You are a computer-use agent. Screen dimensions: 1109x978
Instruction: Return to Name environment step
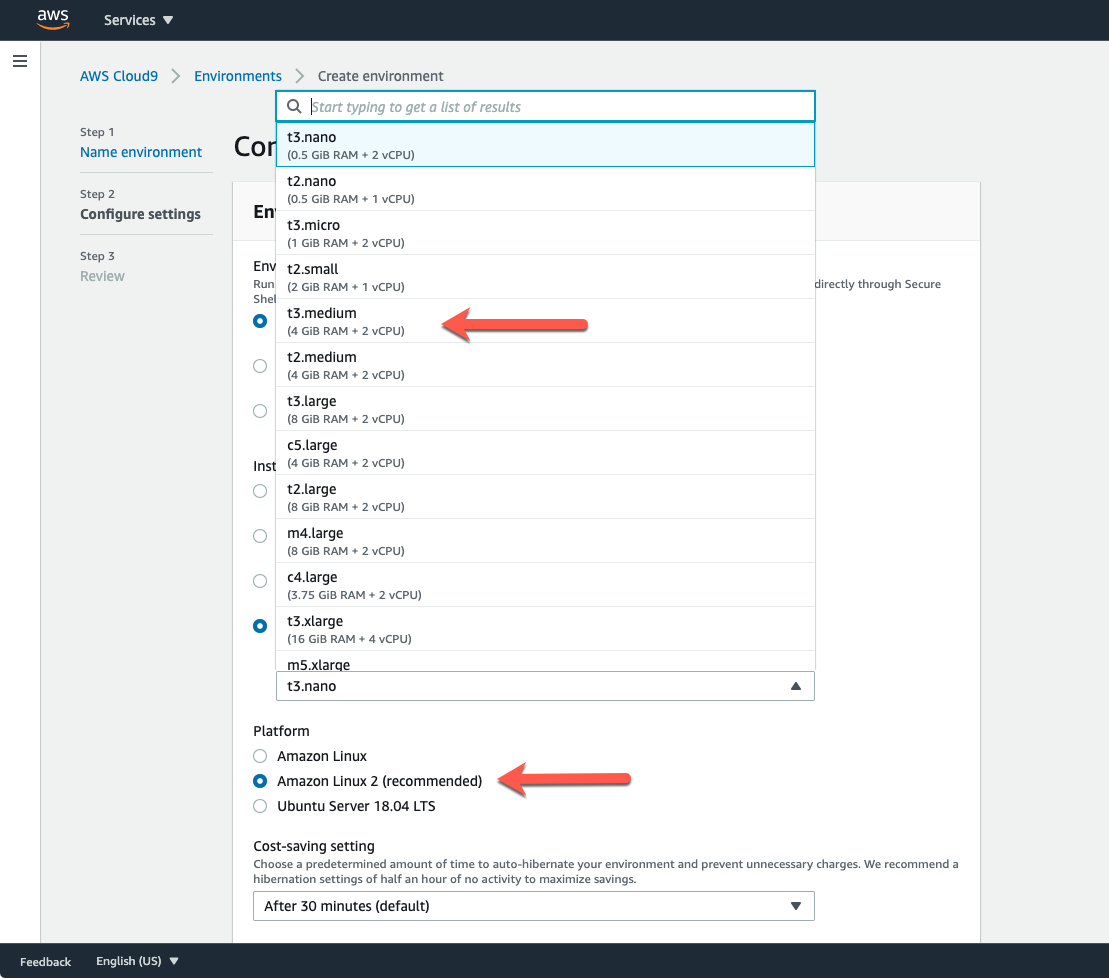[141, 152]
